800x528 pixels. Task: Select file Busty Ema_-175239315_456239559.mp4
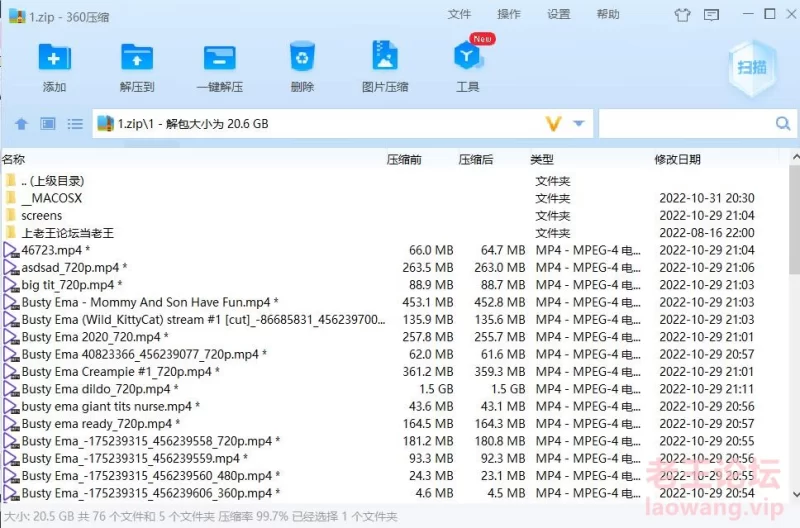135,458
